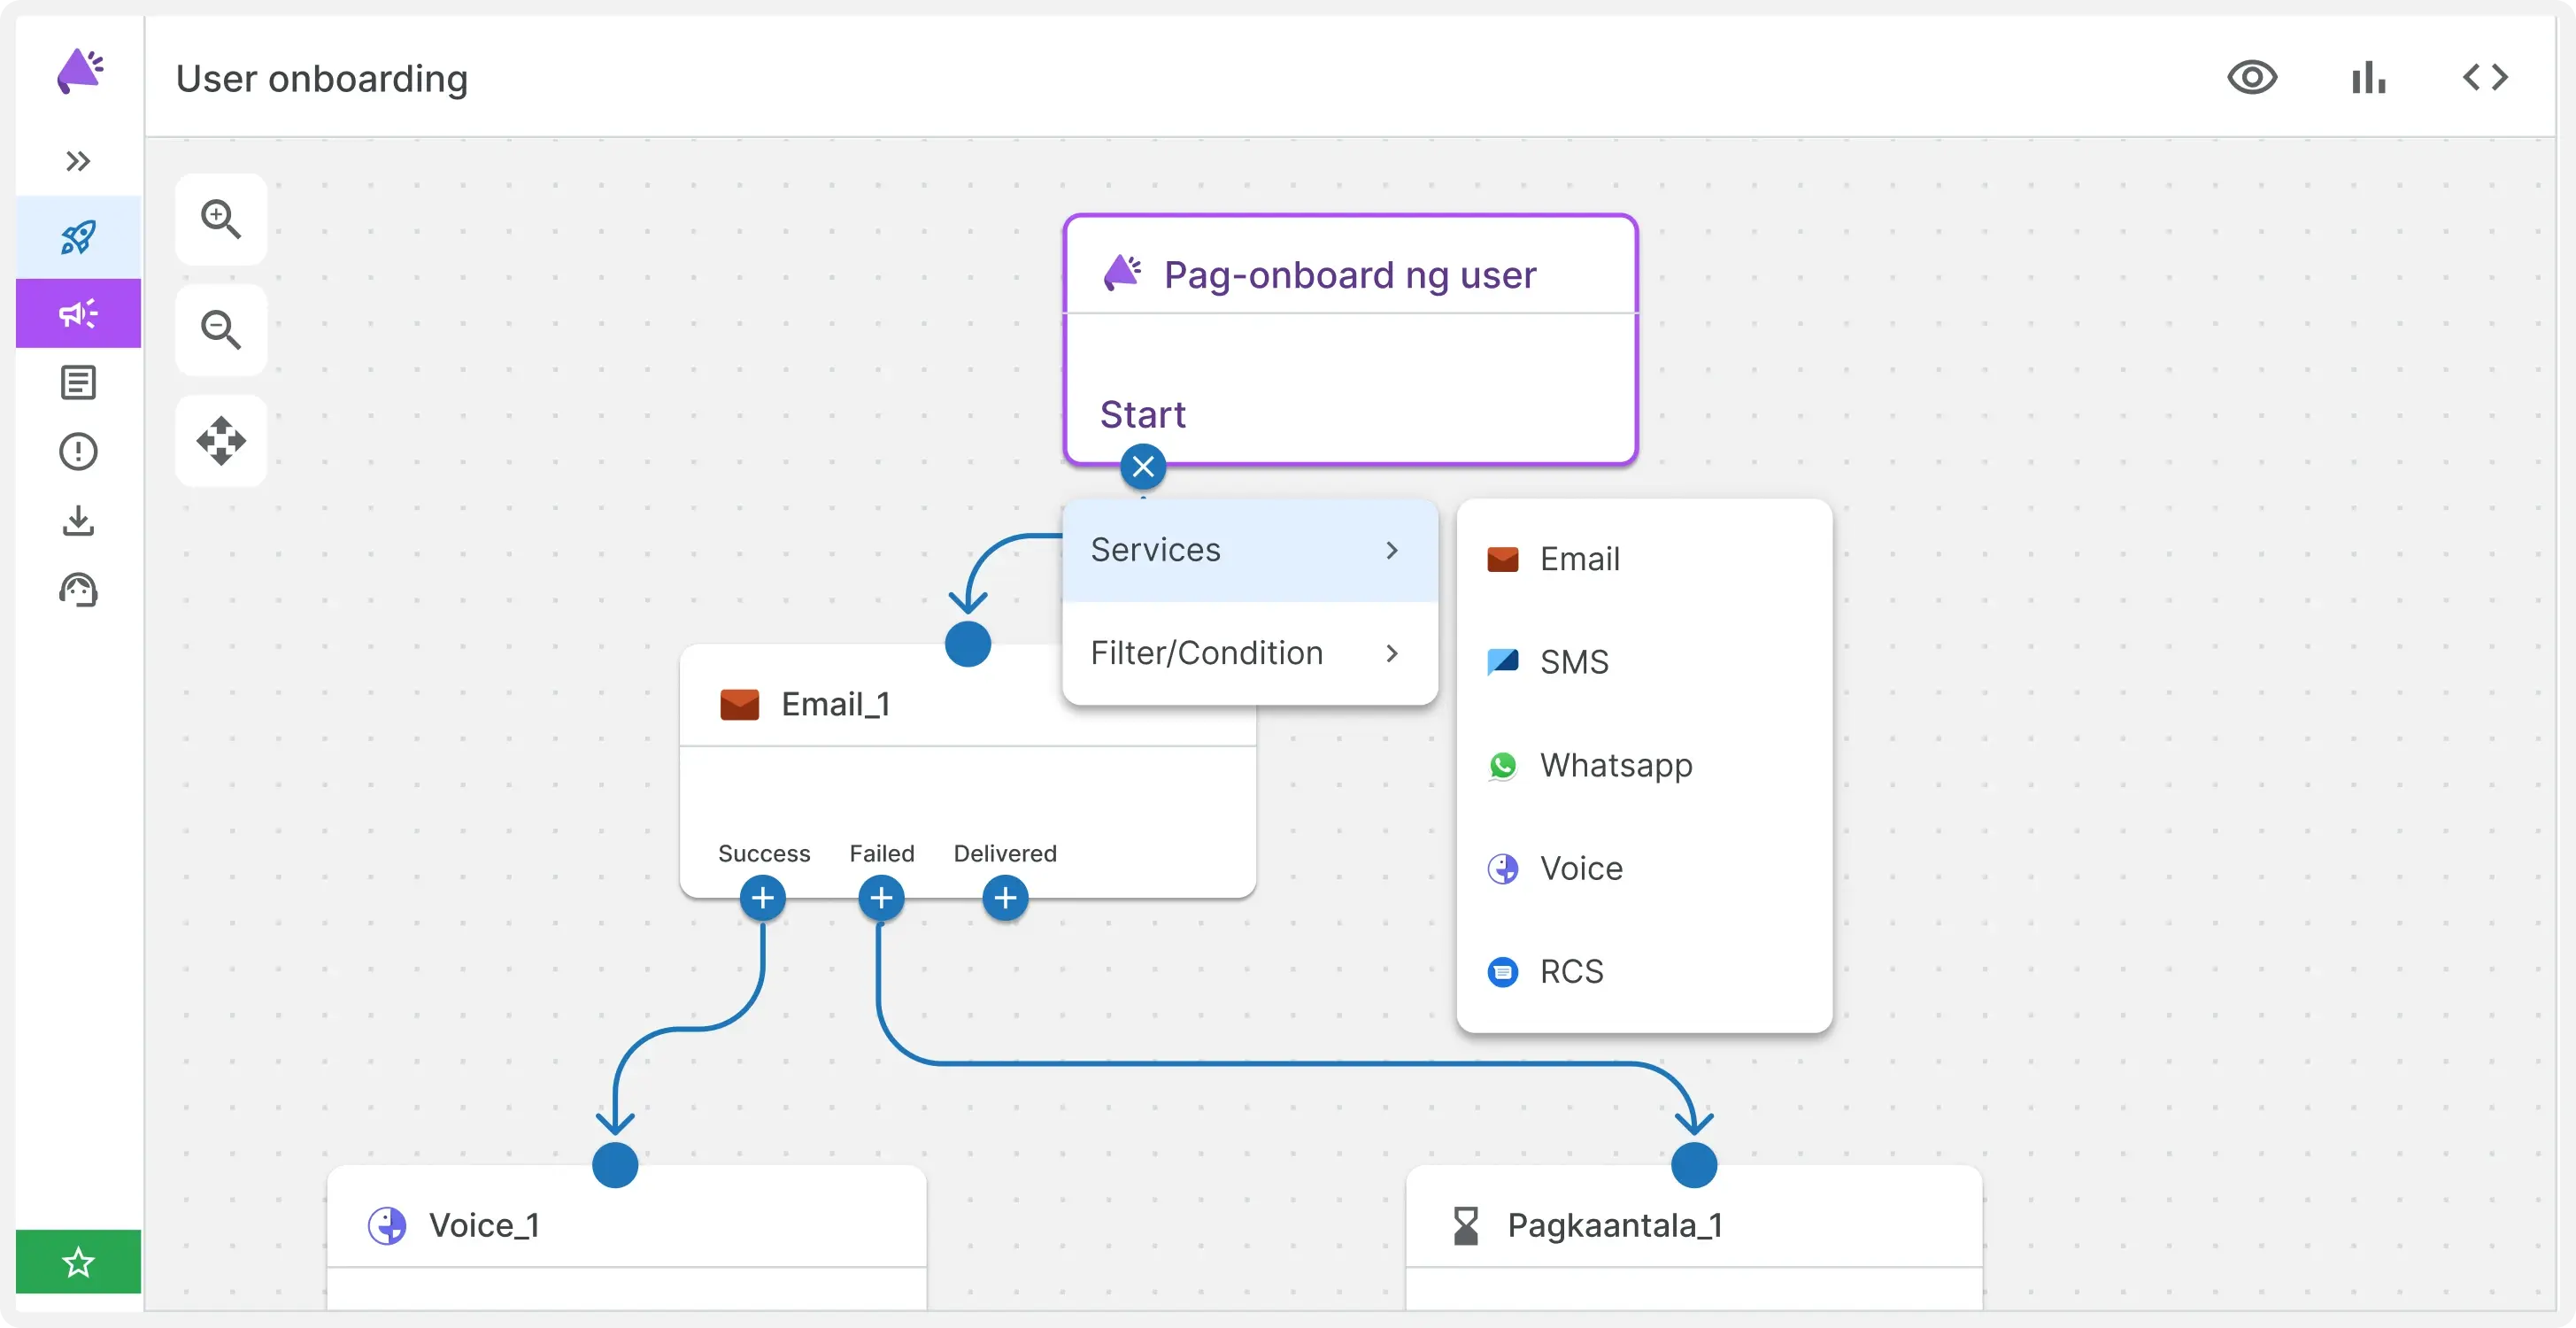
Task: Toggle the preview eye icon
Action: point(2252,78)
